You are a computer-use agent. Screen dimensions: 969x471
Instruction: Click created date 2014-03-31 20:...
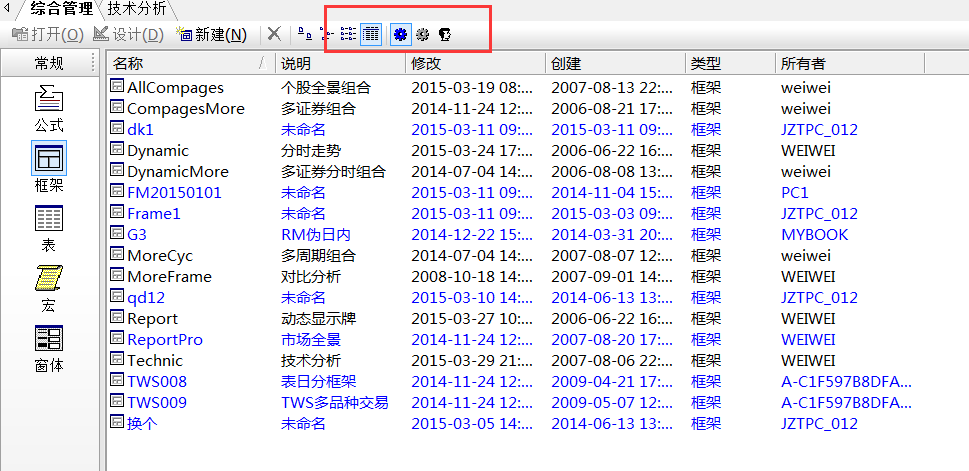pyautogui.click(x=612, y=234)
